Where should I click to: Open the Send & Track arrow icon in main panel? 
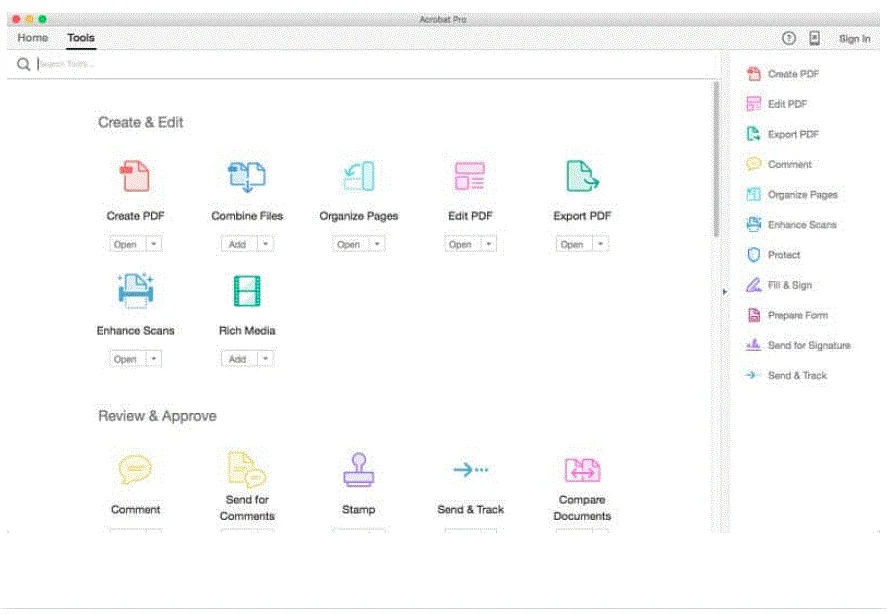[x=471, y=469]
